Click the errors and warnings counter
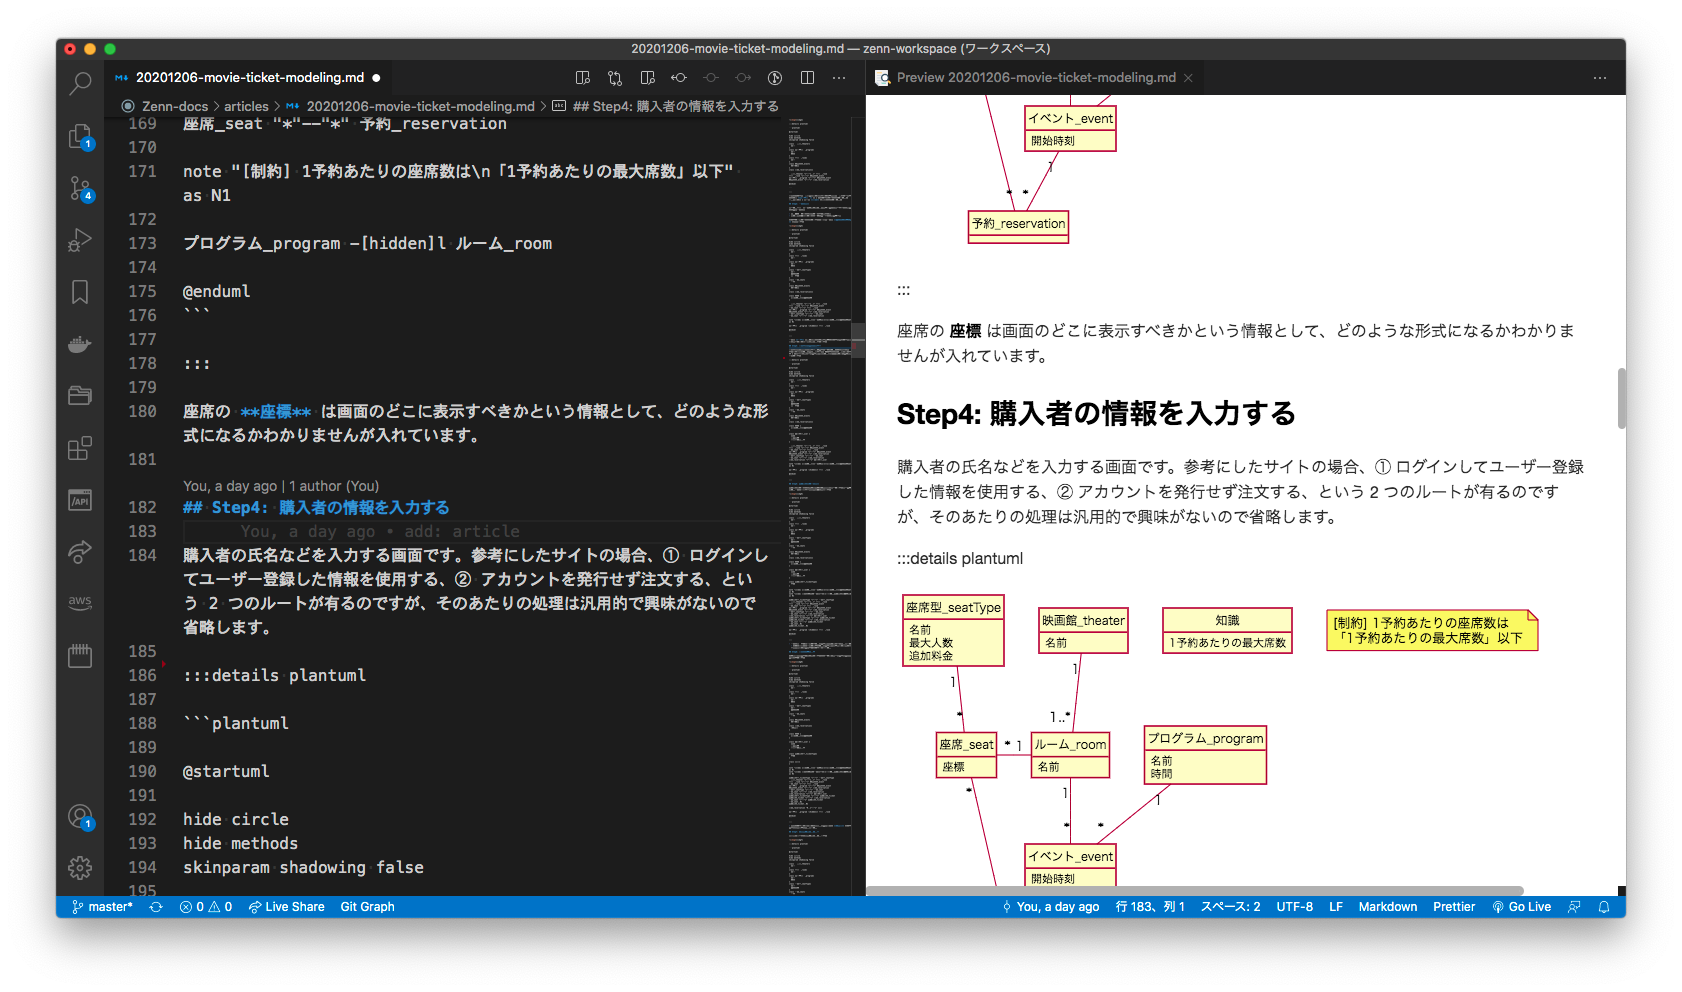The height and width of the screenshot is (992, 1682). pos(206,907)
